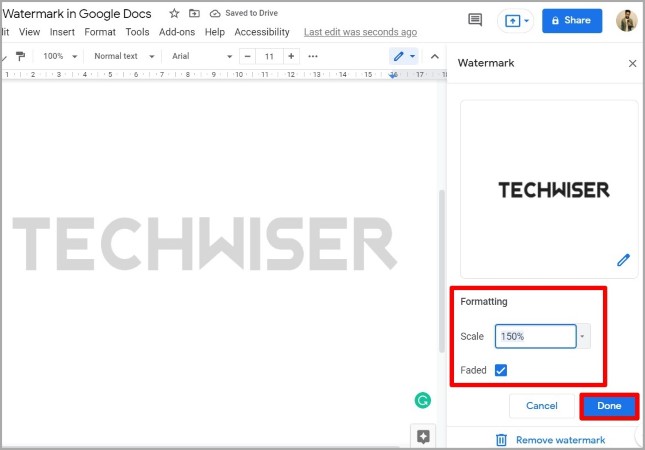Click the Share button

572,21
